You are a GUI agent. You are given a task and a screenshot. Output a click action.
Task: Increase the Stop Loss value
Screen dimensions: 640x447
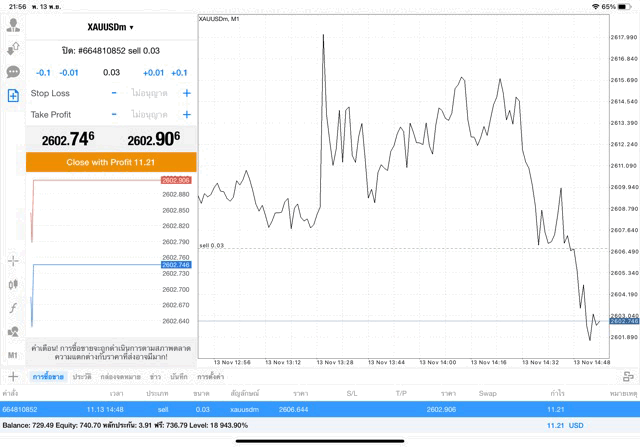186,93
